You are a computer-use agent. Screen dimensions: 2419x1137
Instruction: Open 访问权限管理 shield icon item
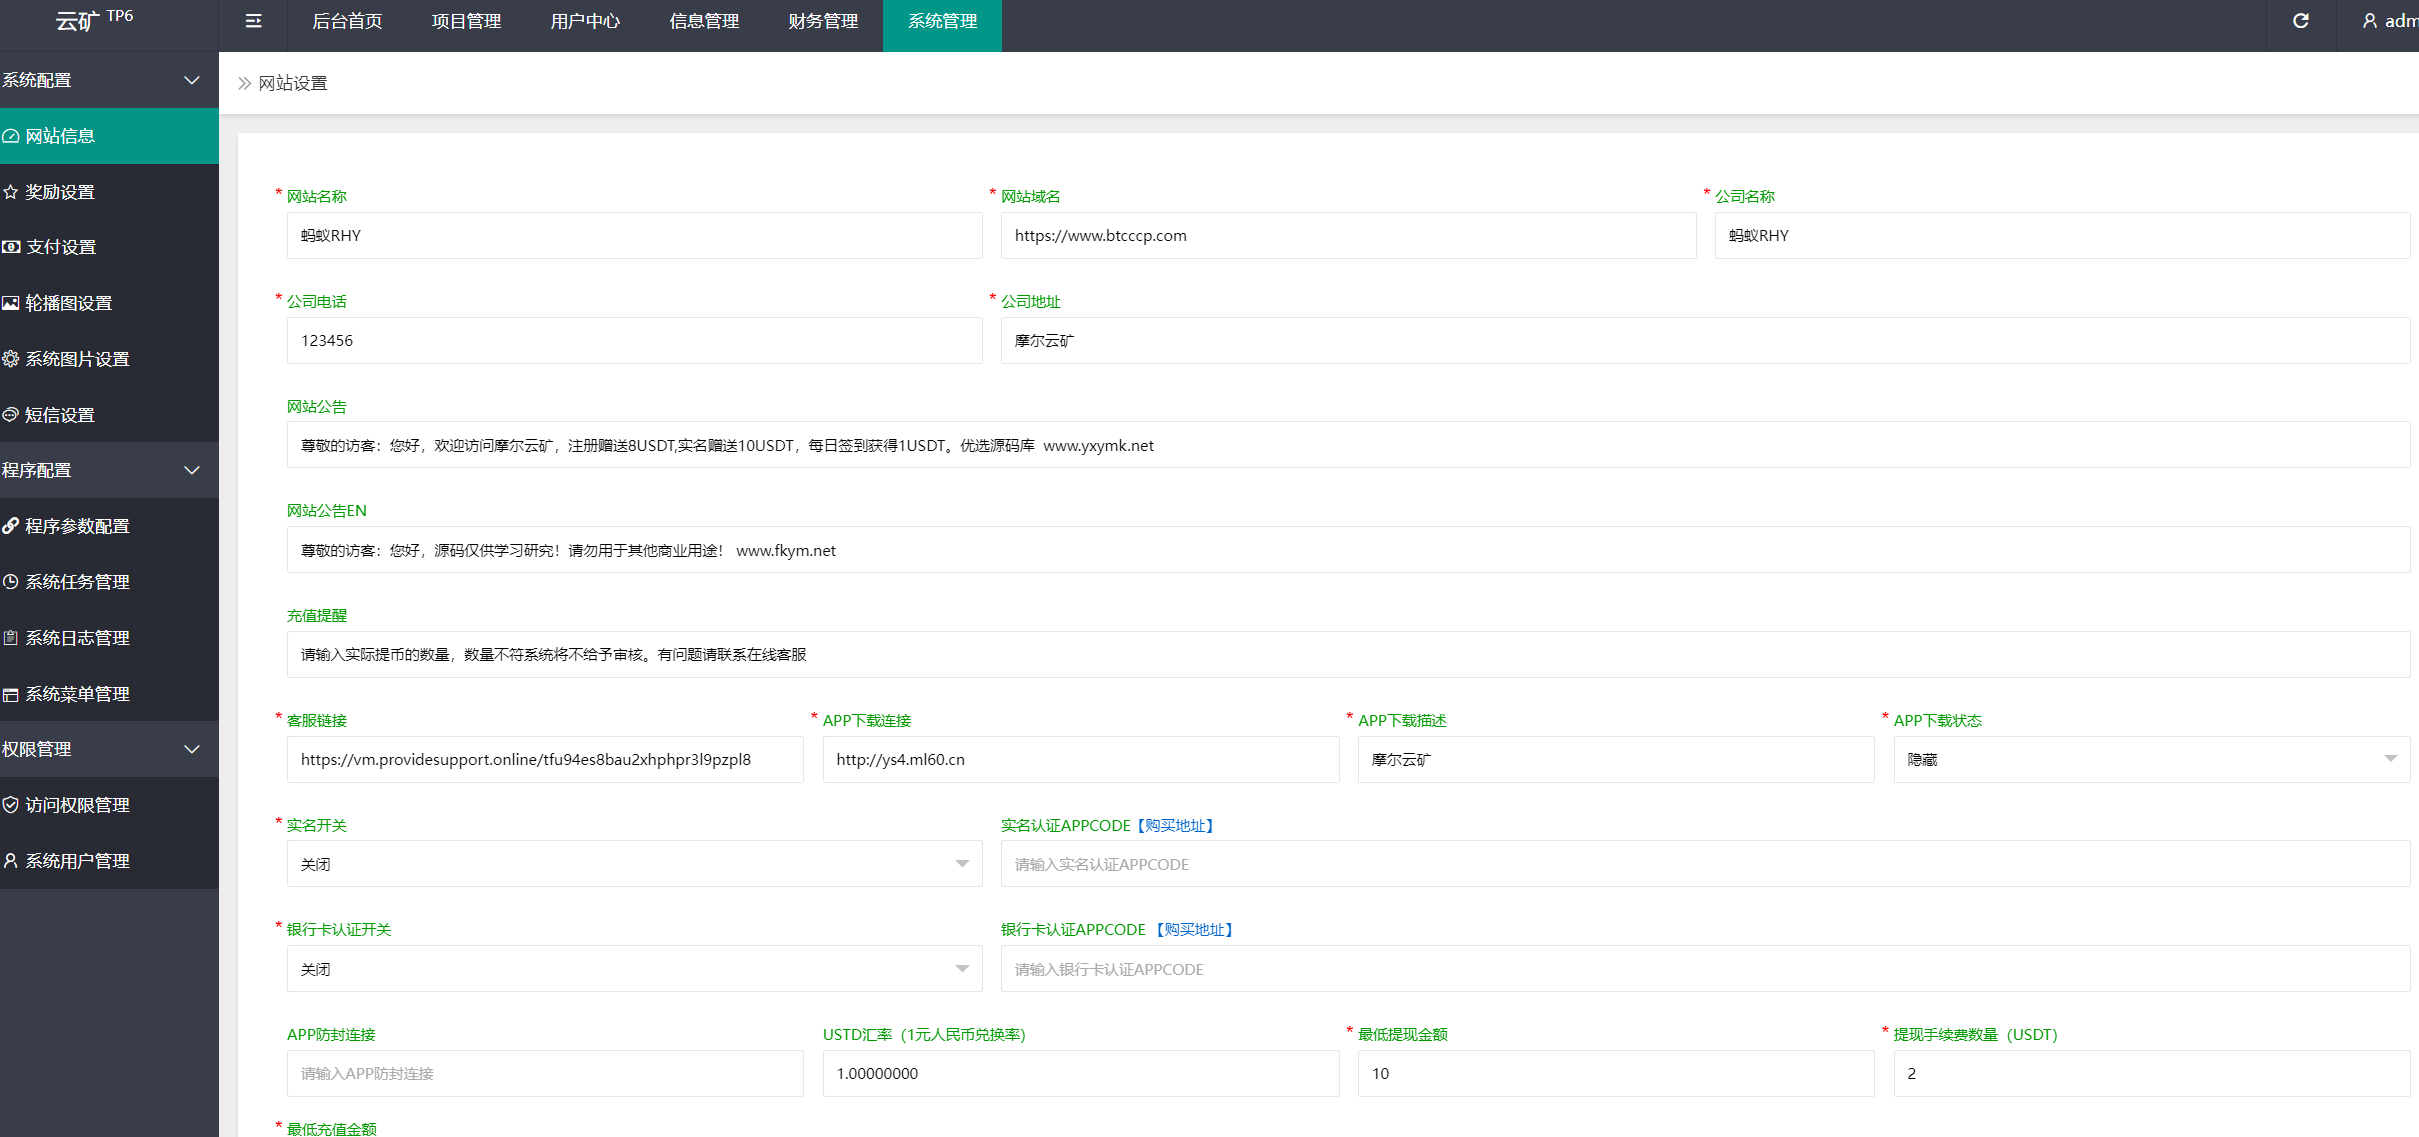coord(77,805)
